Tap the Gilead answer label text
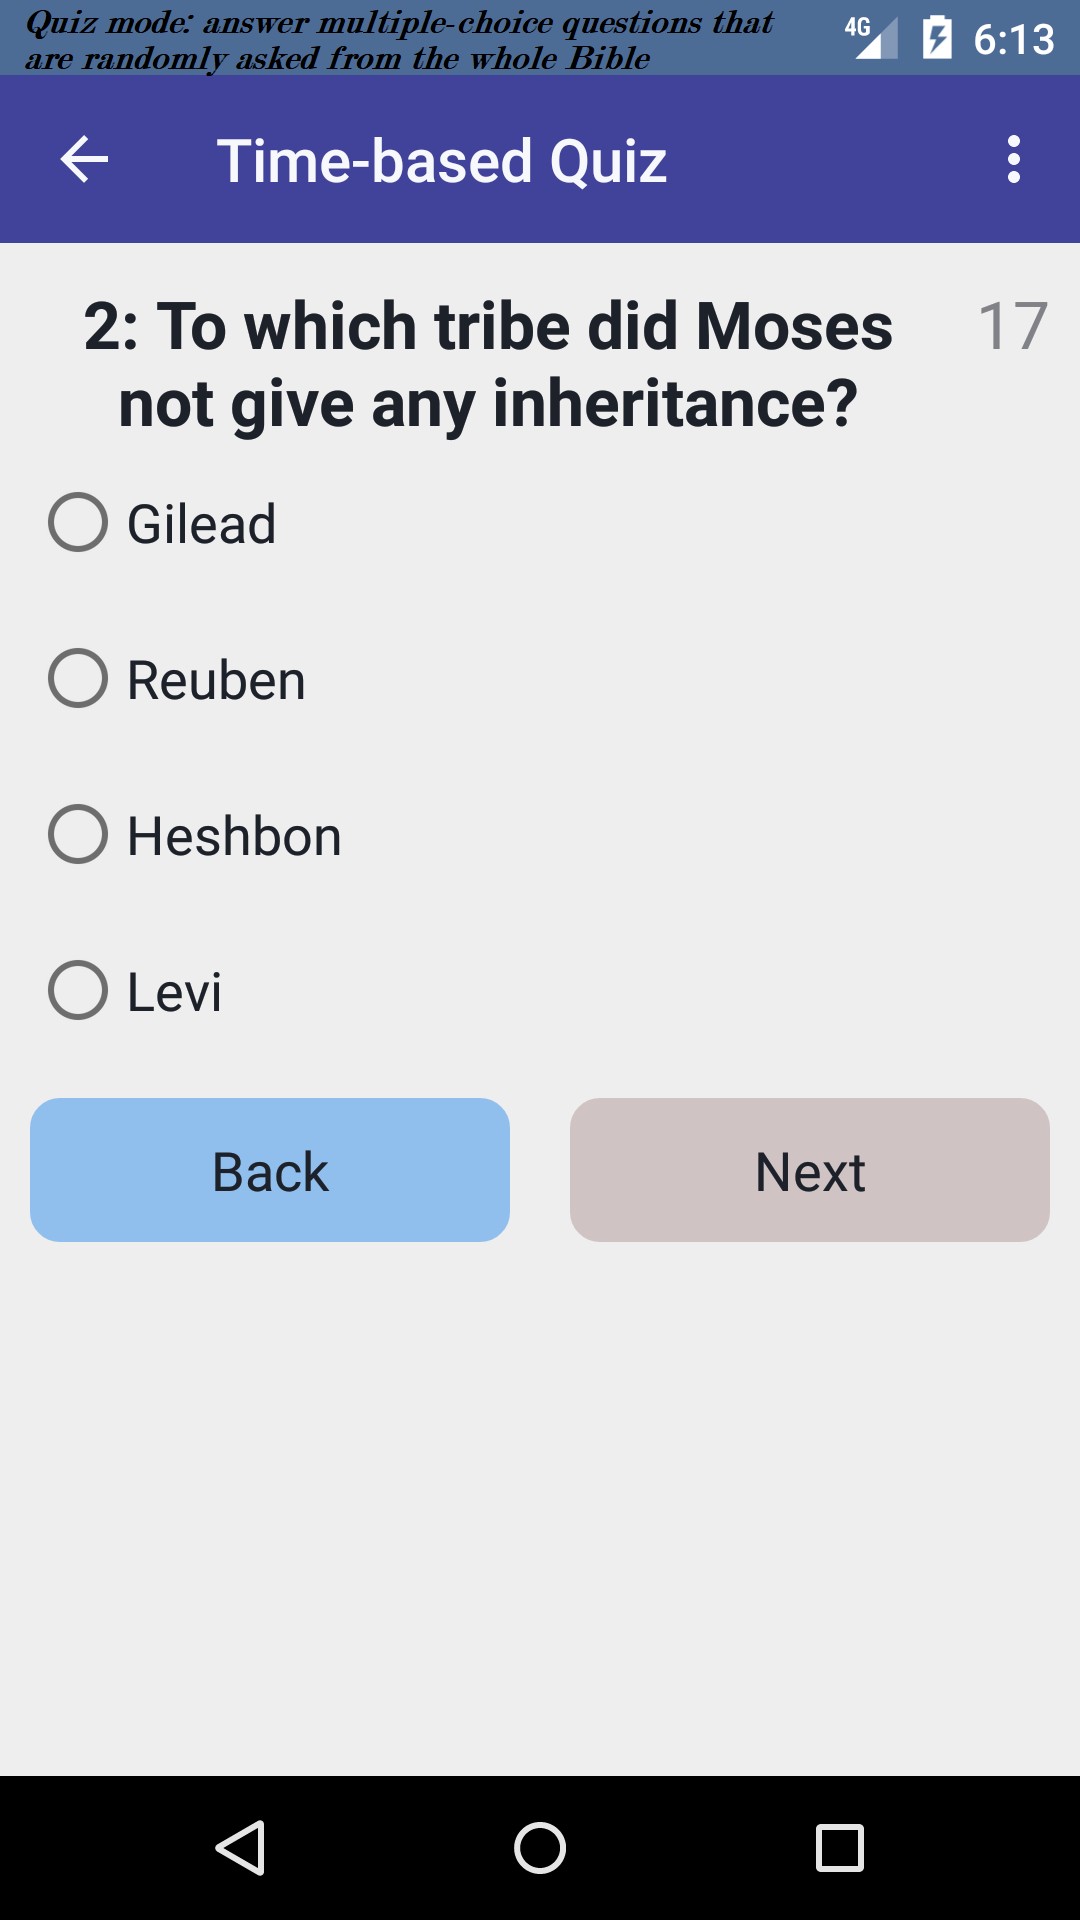The width and height of the screenshot is (1080, 1920). tap(202, 524)
